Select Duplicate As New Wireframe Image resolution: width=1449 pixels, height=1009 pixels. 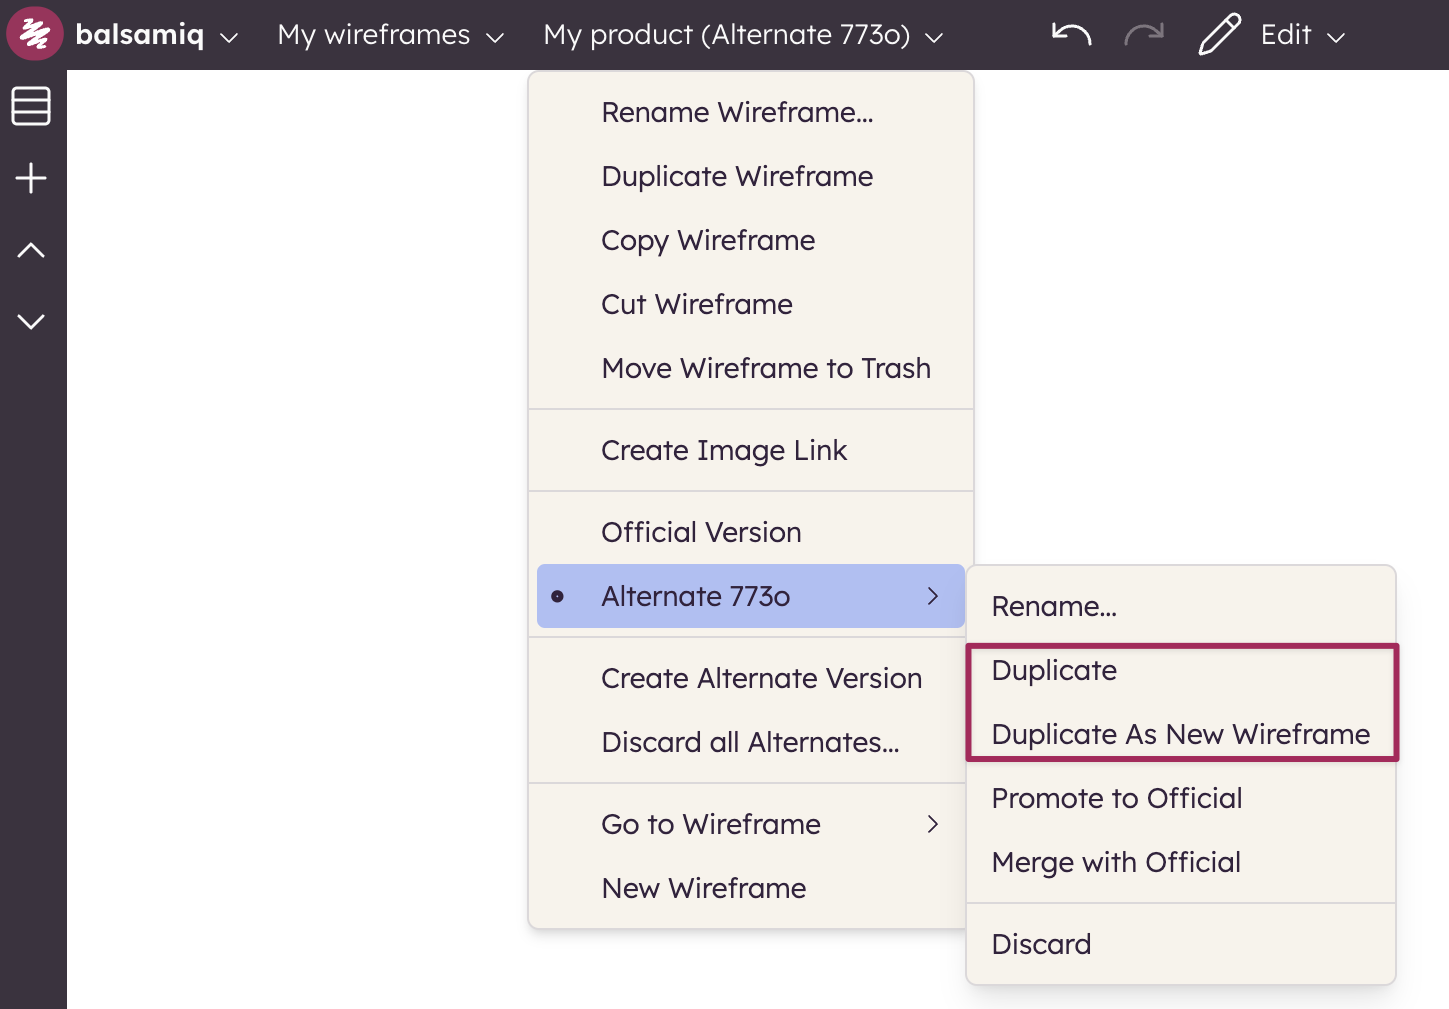tap(1181, 734)
